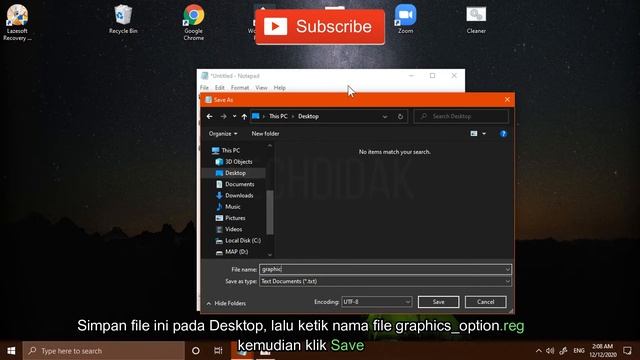Change the view icon in dialog toolbar
The image size is (640, 360).
(x=473, y=134)
